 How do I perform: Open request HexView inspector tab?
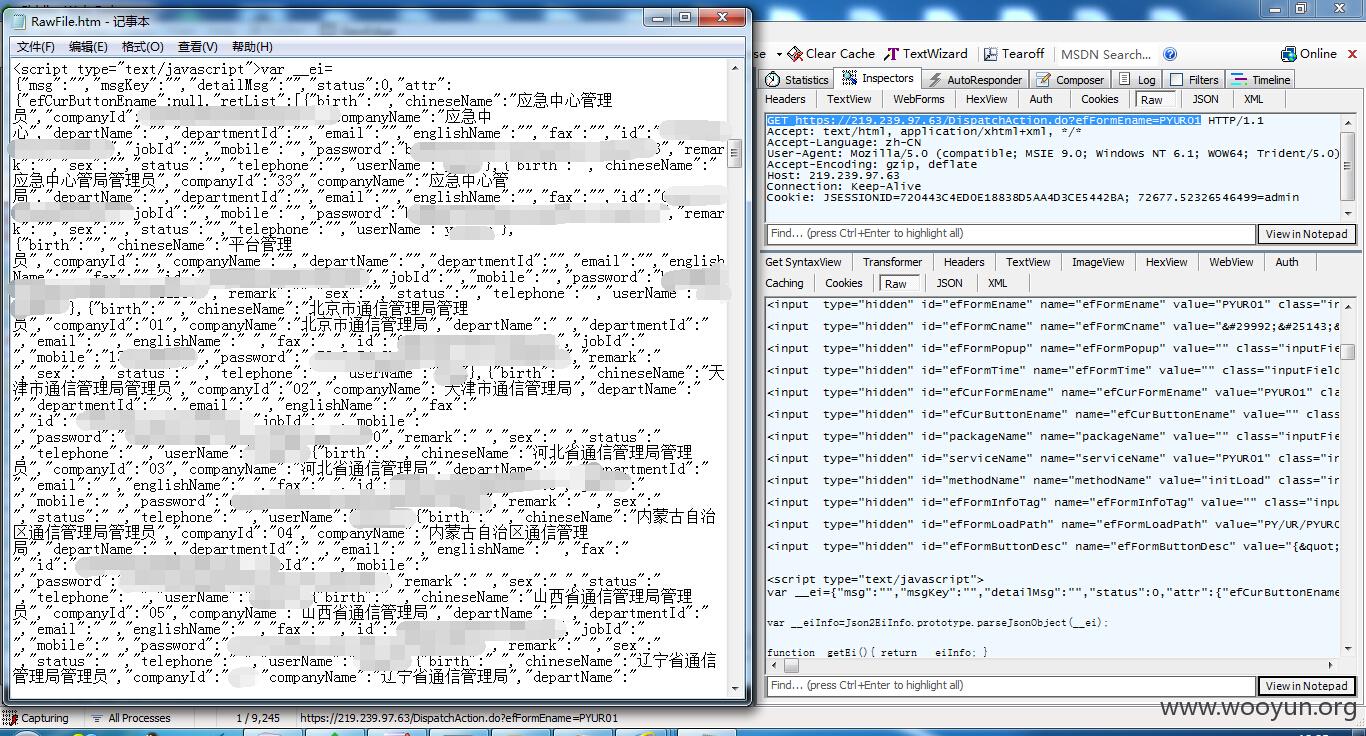pos(986,99)
